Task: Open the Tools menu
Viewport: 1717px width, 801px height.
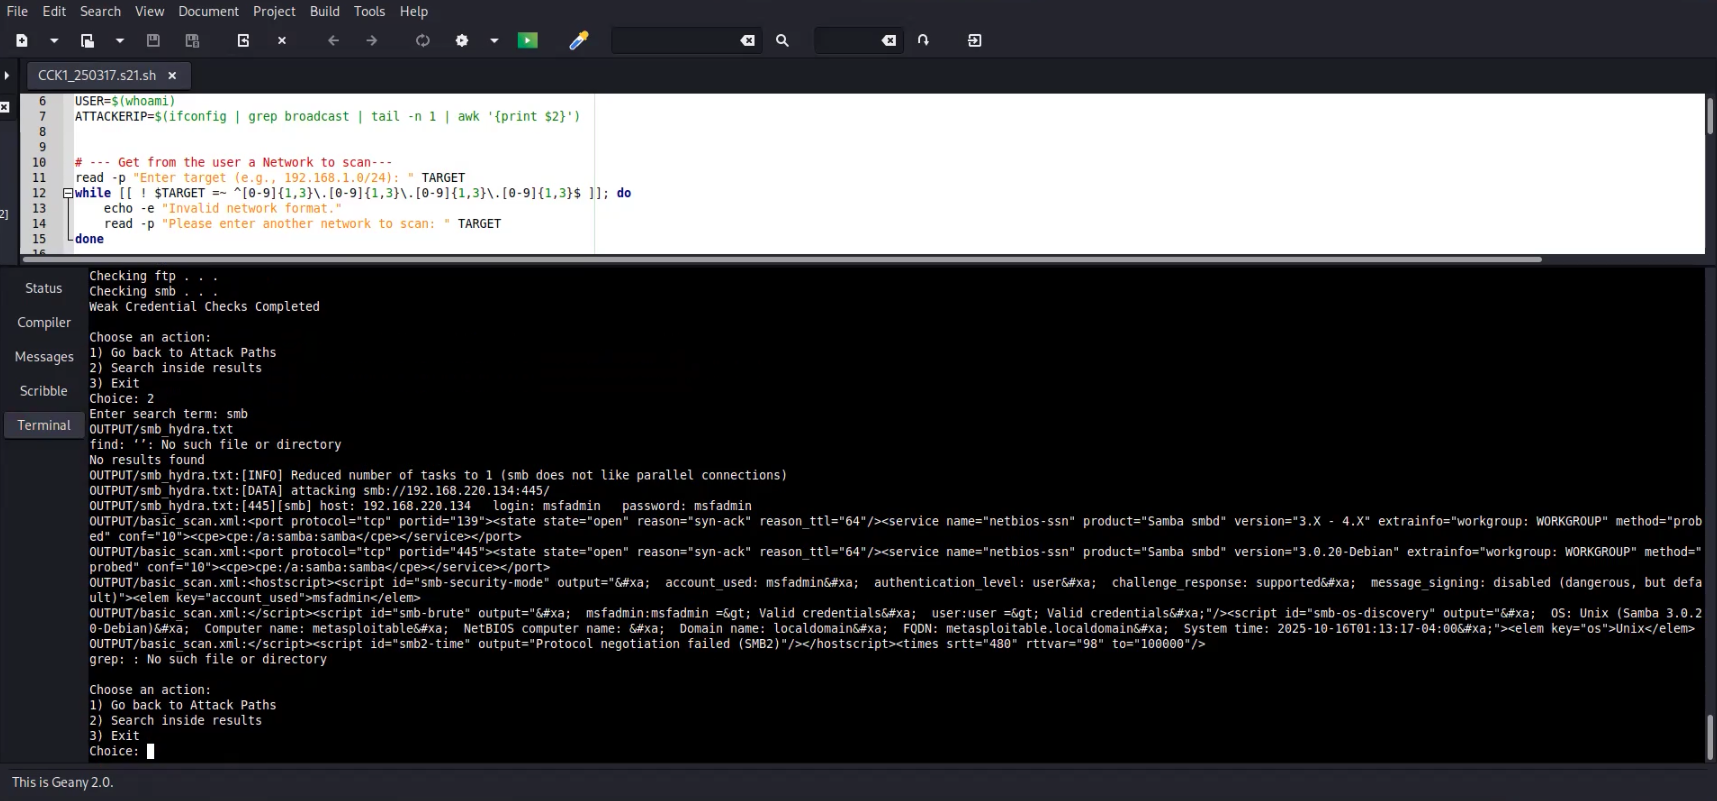Action: tap(369, 11)
